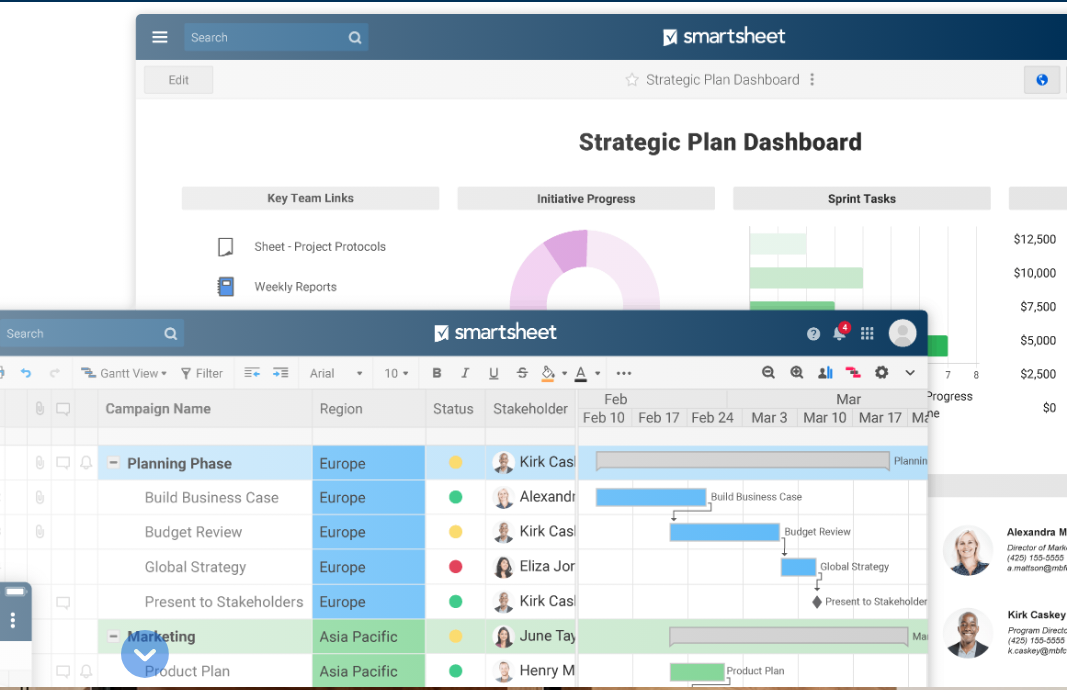Click the Feb 17 timeline column header
Image resolution: width=1067 pixels, height=690 pixels.
pyautogui.click(x=659, y=417)
